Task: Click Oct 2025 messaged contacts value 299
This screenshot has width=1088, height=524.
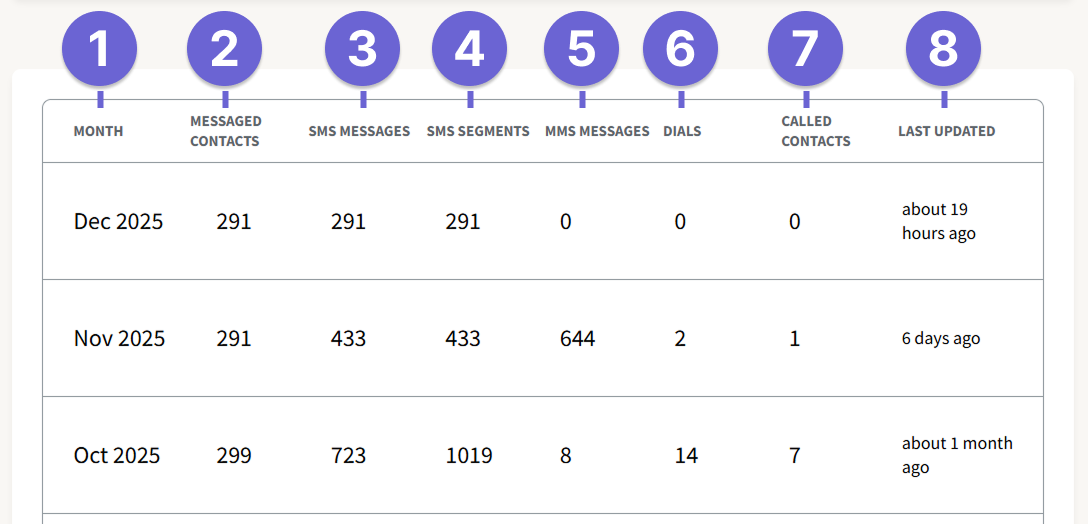Action: pyautogui.click(x=234, y=456)
